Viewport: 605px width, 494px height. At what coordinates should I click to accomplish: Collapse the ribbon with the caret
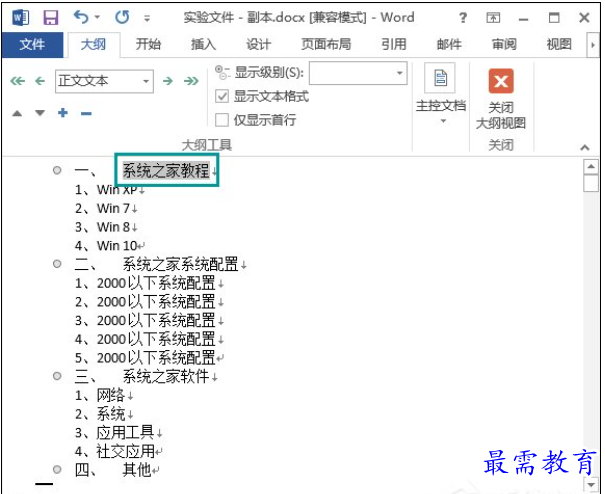pyautogui.click(x=585, y=147)
